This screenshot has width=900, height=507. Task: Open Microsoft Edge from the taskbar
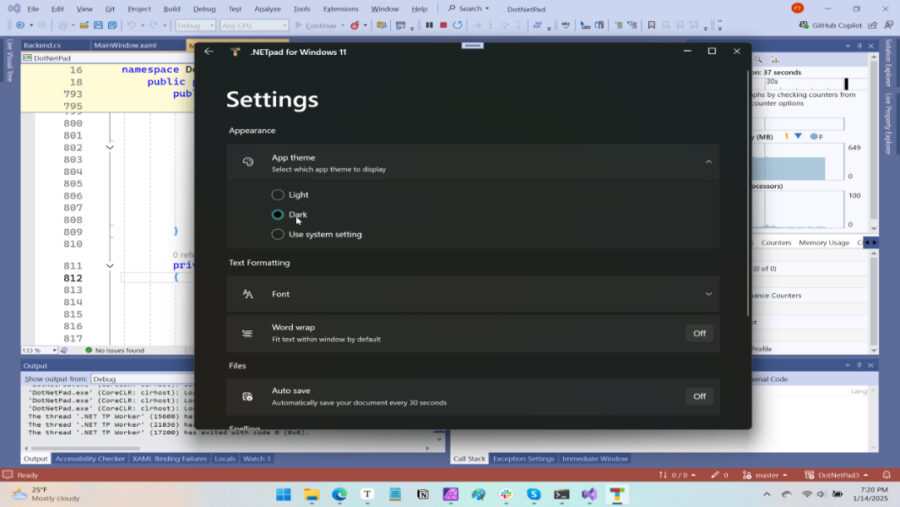pyautogui.click(x=339, y=495)
